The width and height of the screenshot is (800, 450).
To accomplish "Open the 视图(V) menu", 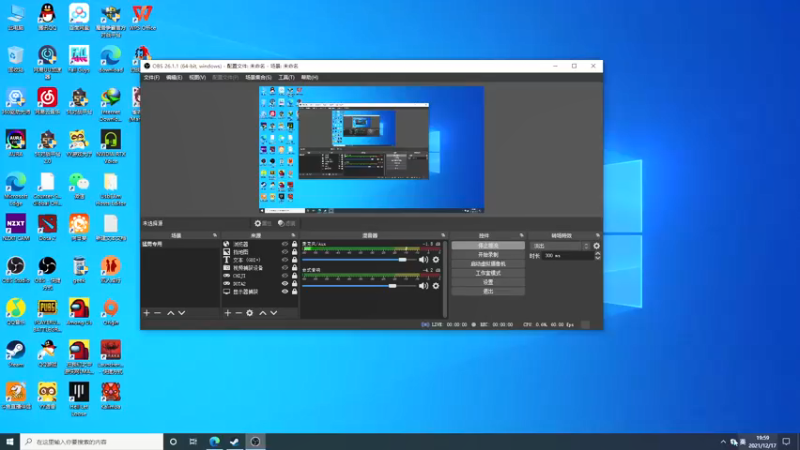I will [197, 78].
